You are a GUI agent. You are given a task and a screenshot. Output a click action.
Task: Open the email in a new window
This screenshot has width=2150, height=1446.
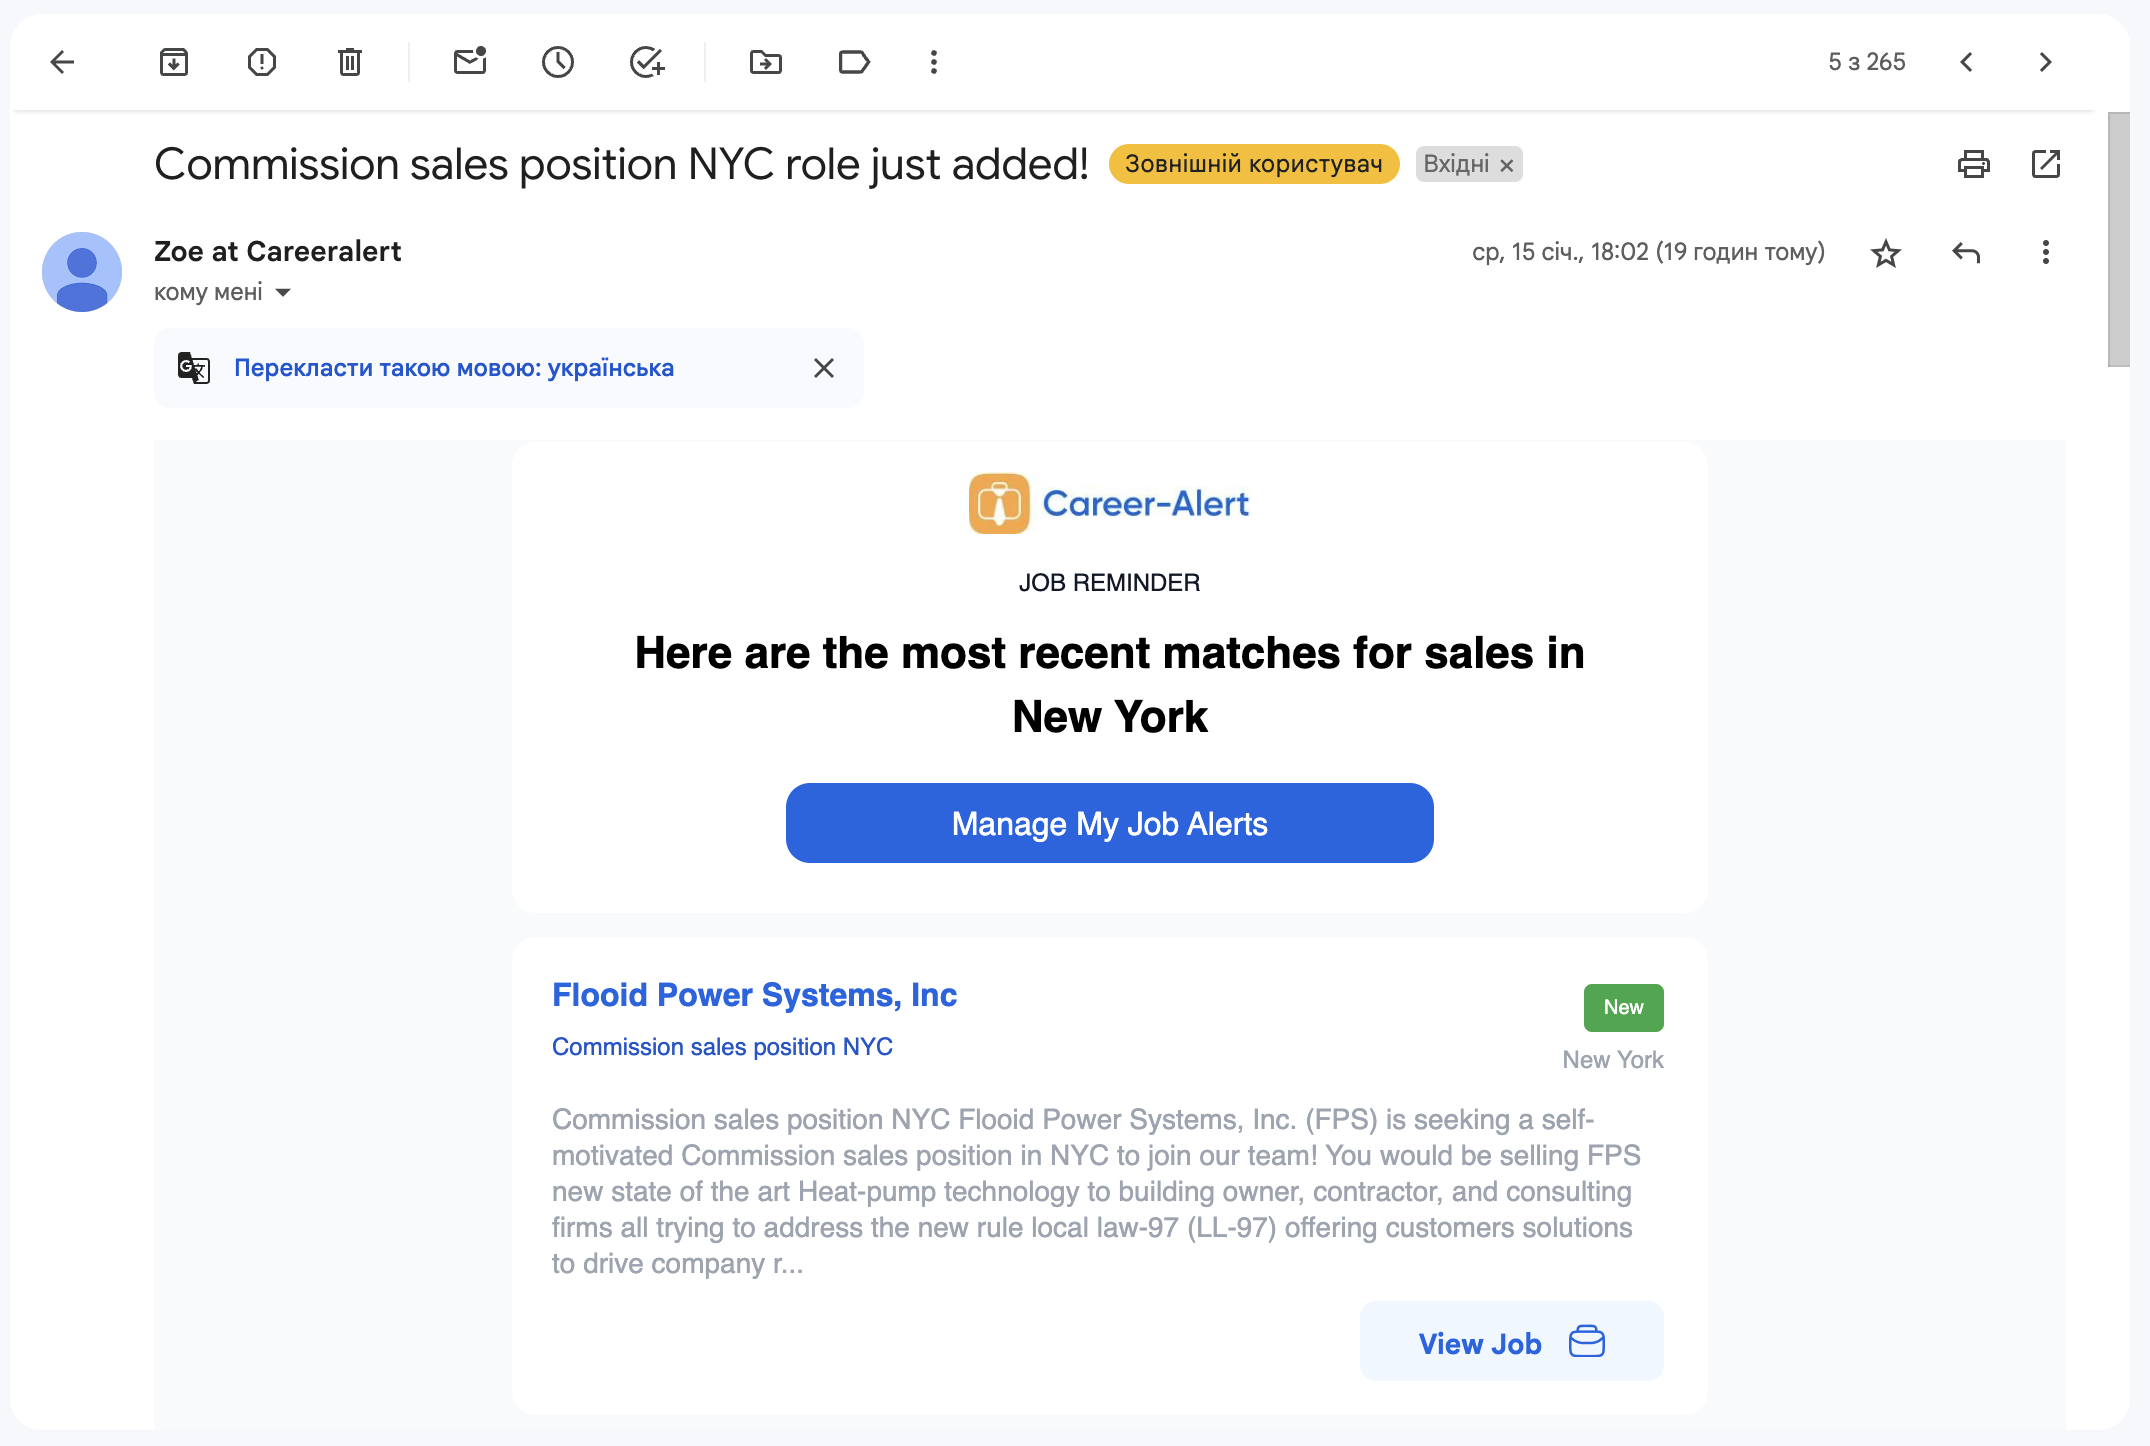pyautogui.click(x=2046, y=164)
